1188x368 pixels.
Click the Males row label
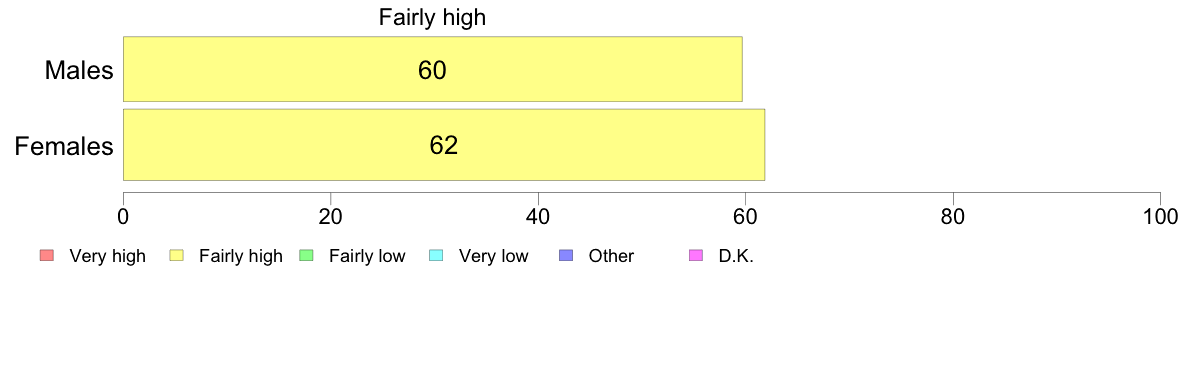[x=80, y=70]
